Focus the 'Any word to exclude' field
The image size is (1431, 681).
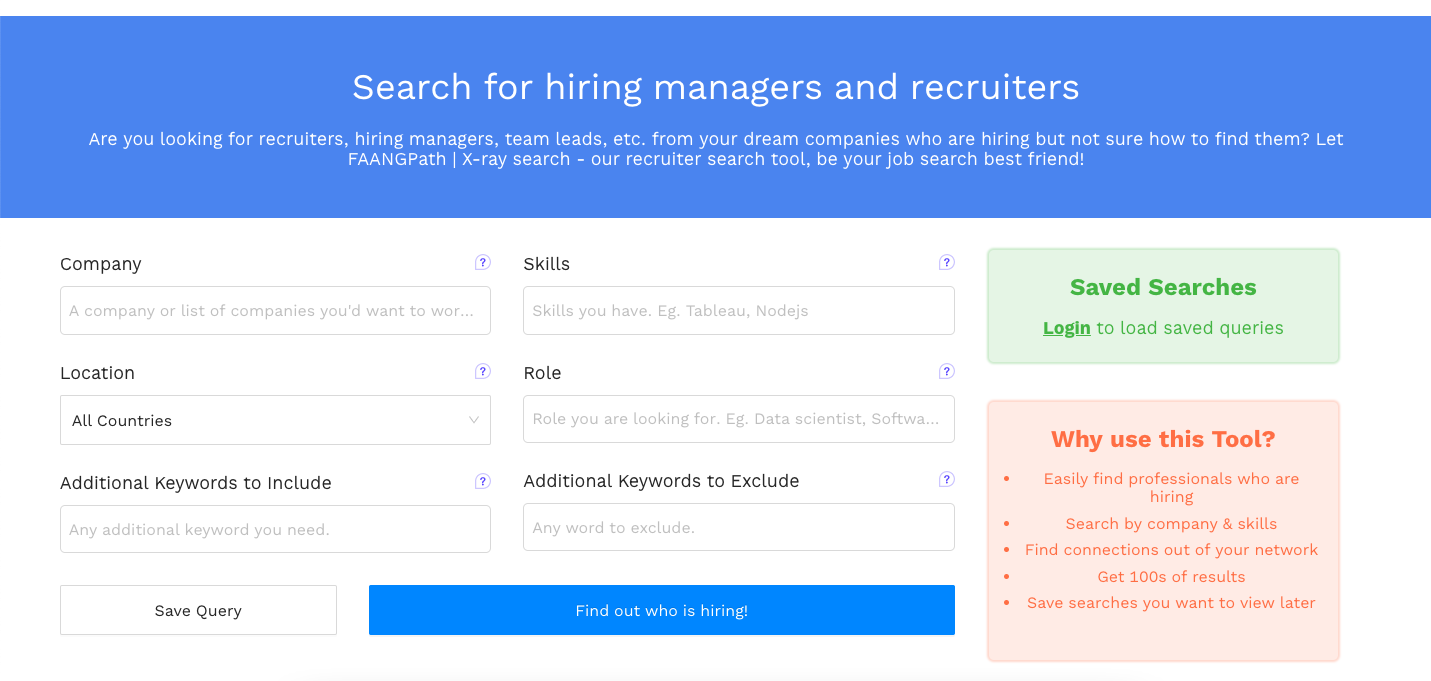(x=738, y=527)
